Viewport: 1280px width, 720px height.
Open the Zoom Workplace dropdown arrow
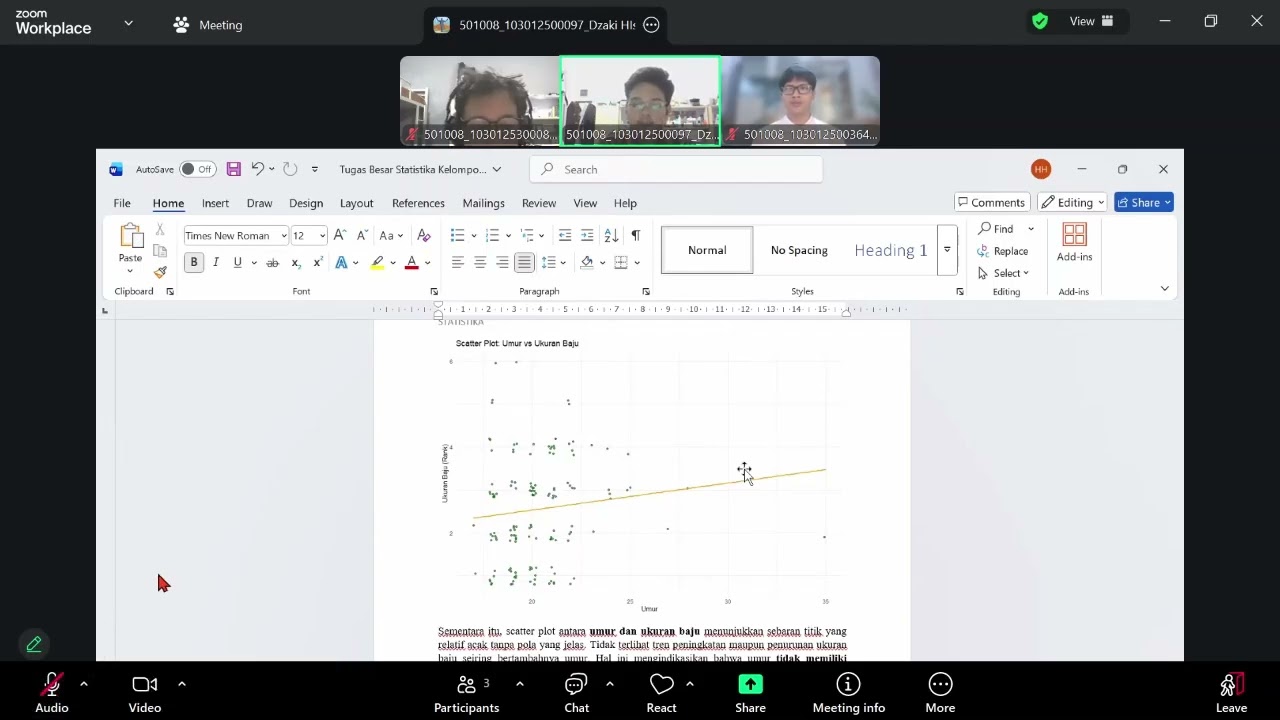tap(128, 23)
